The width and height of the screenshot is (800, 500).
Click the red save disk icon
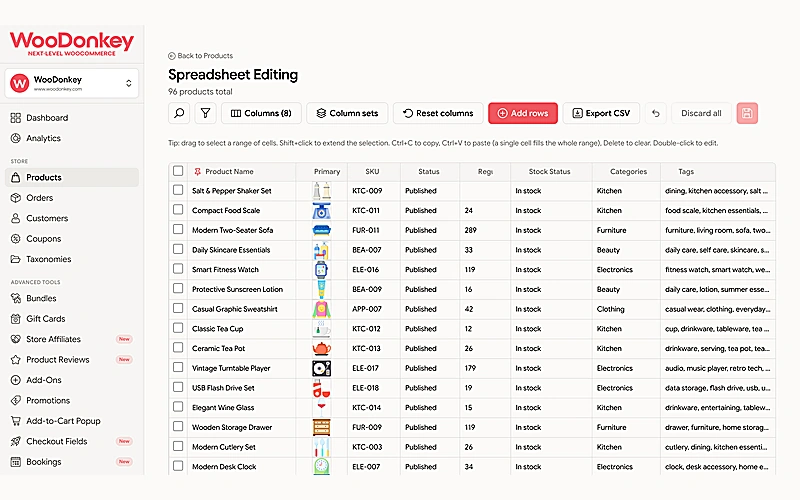(747, 113)
